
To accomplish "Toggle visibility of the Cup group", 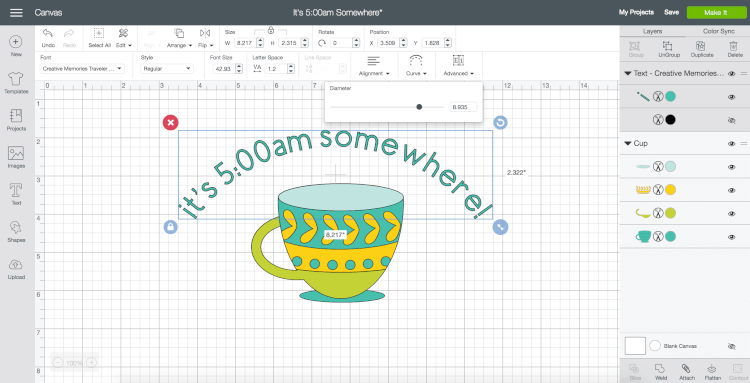I will [731, 143].
